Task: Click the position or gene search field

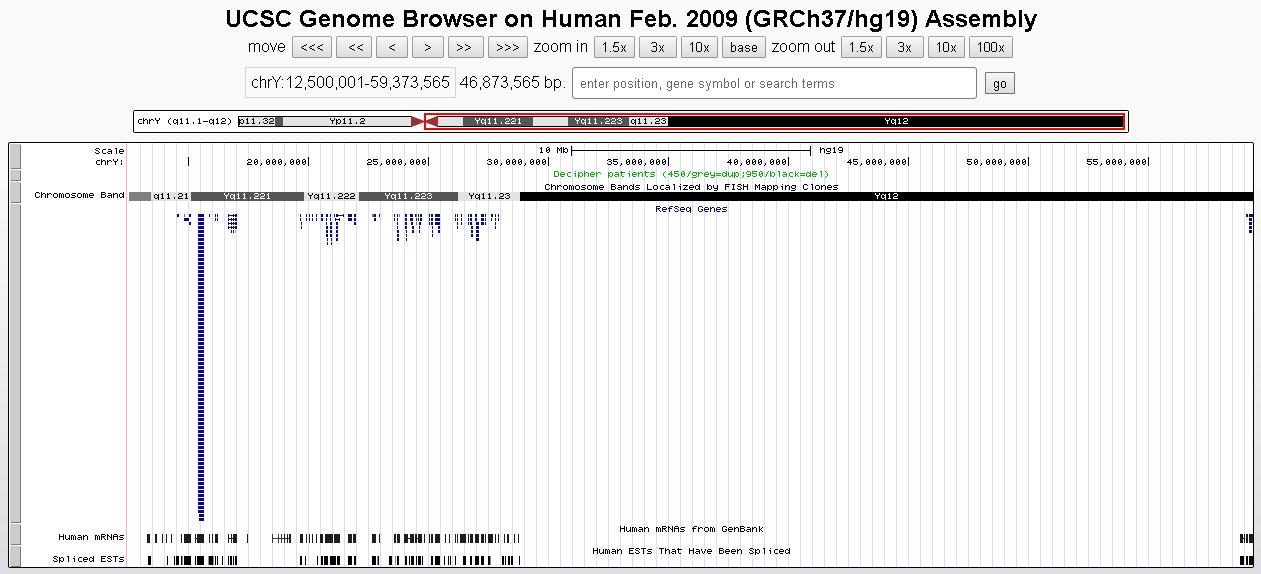Action: tap(774, 83)
